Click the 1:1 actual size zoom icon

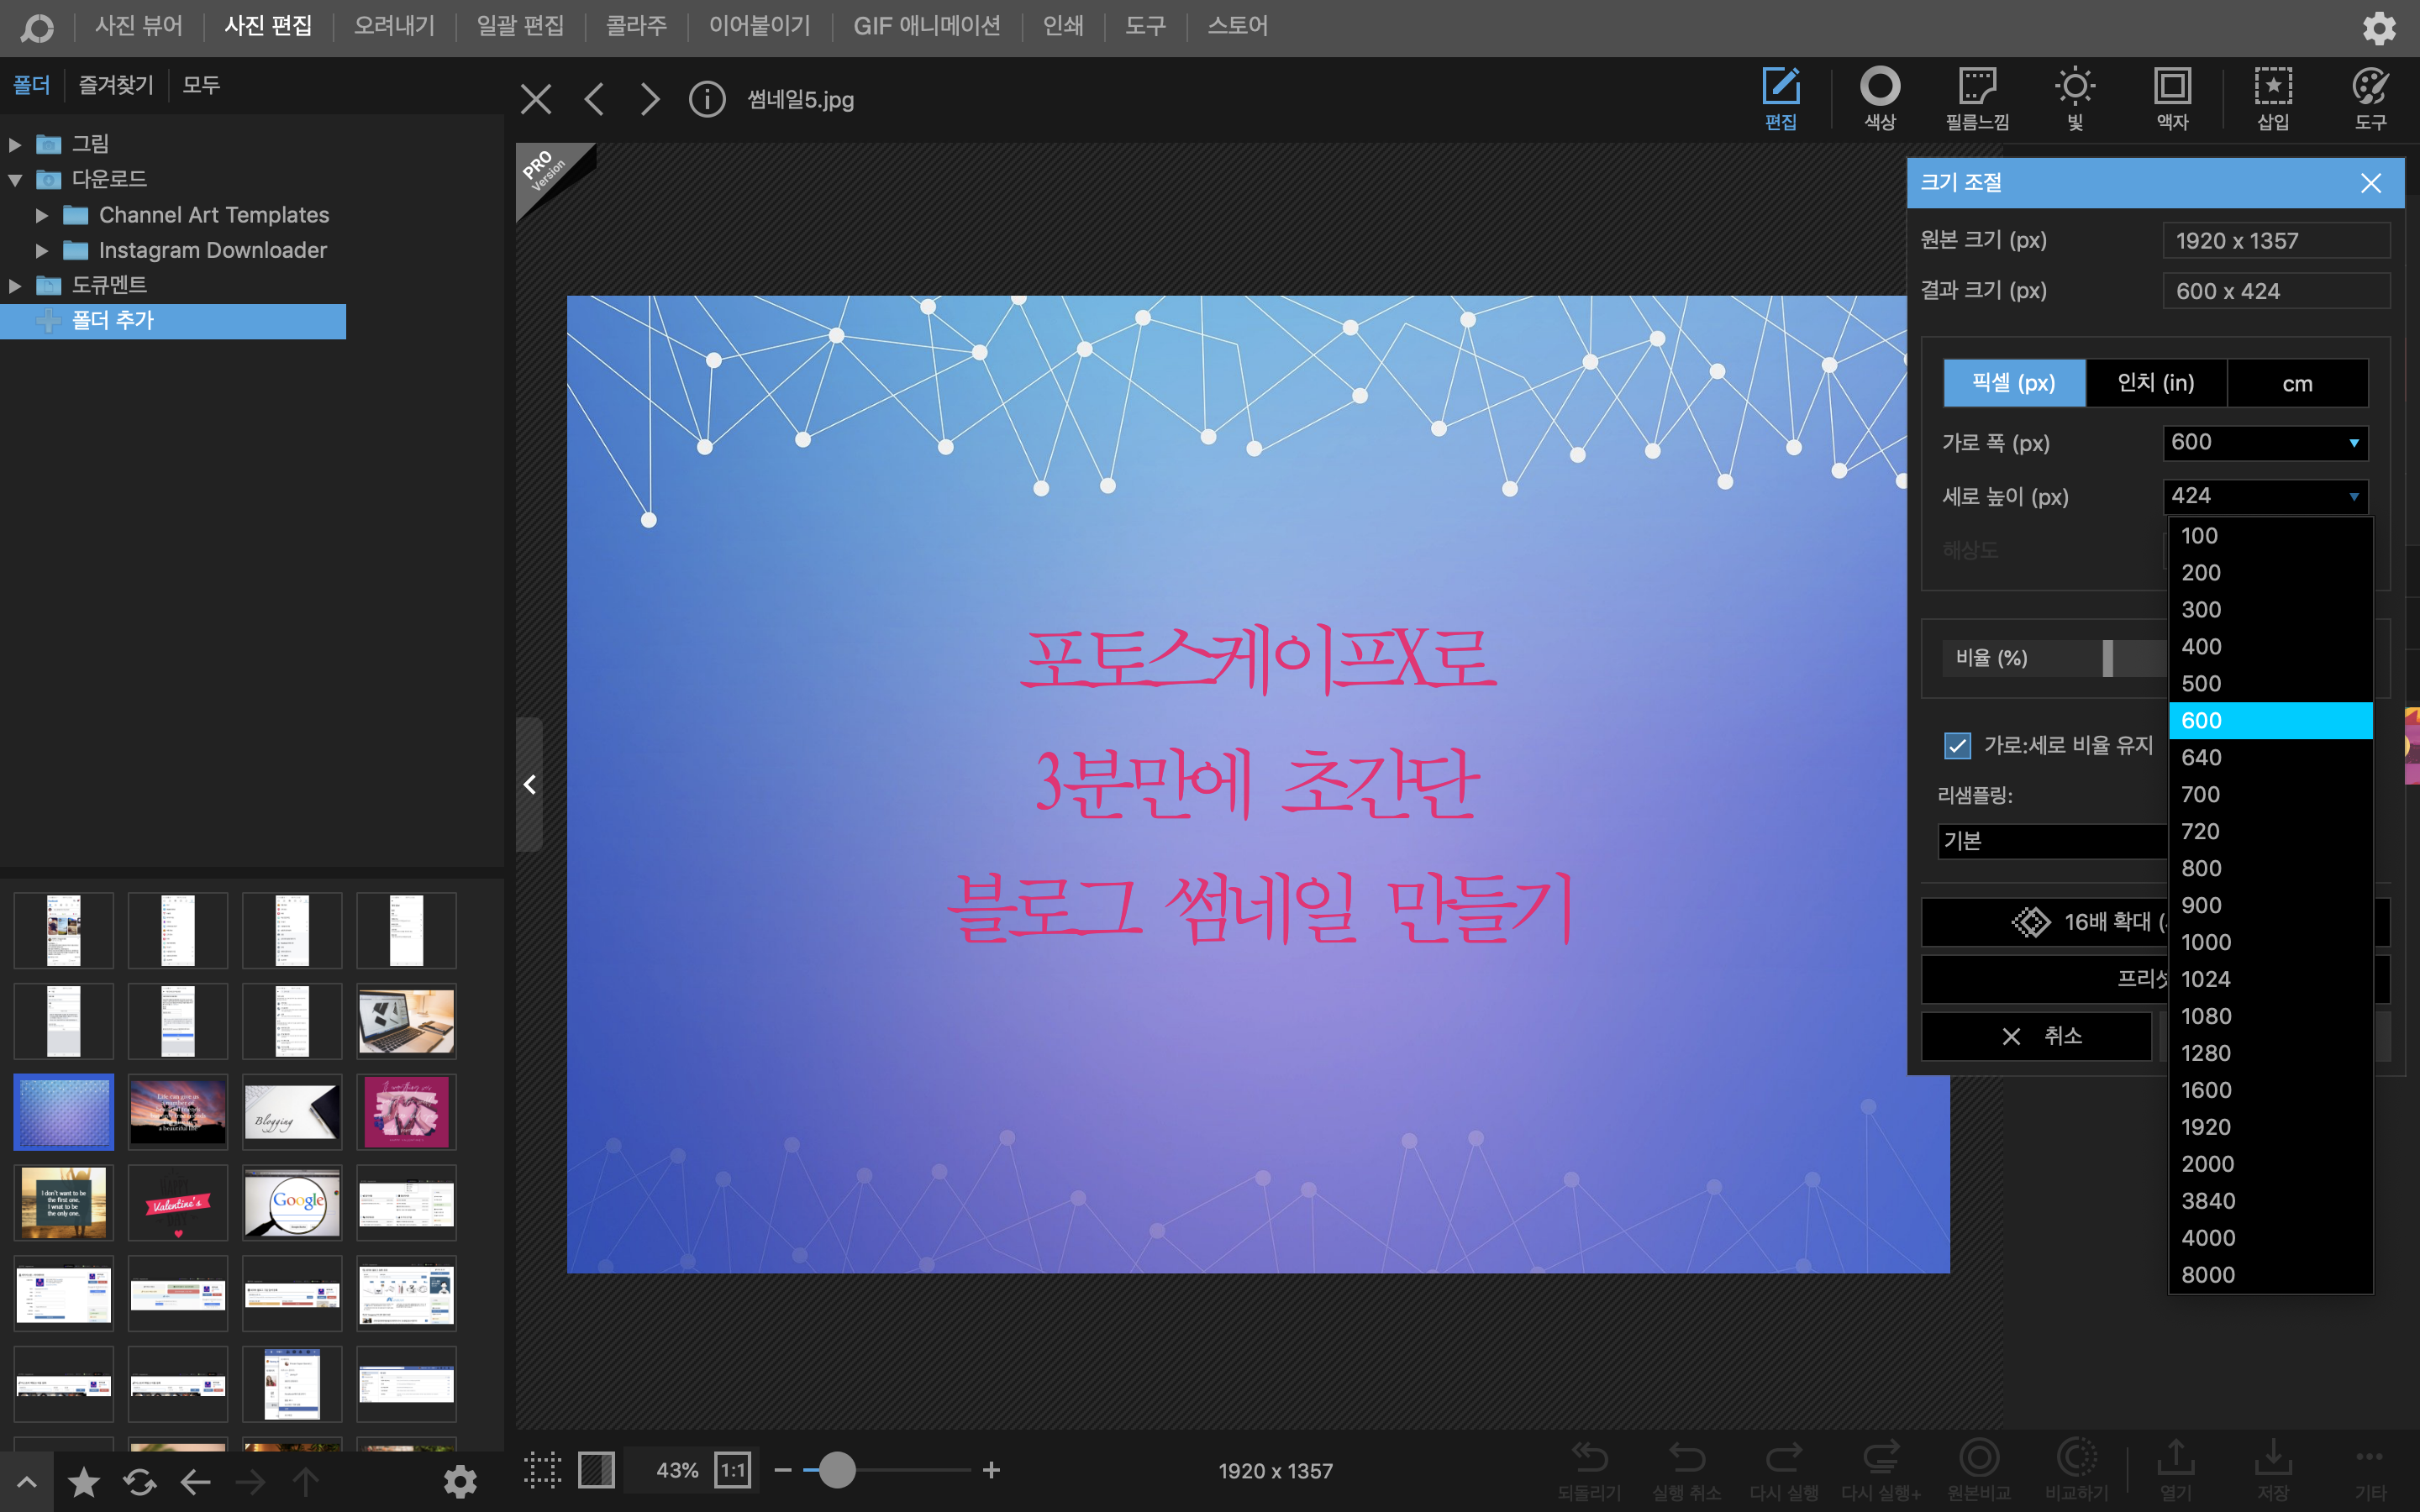click(x=732, y=1470)
